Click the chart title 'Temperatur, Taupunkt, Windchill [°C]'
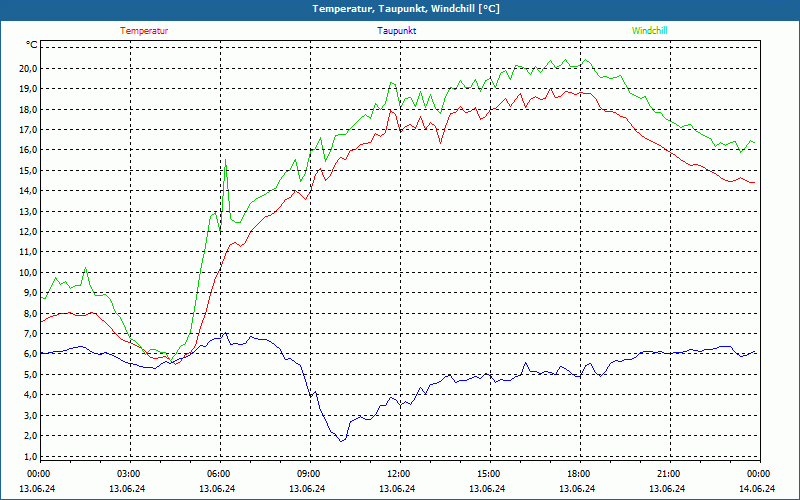 pyautogui.click(x=406, y=9)
